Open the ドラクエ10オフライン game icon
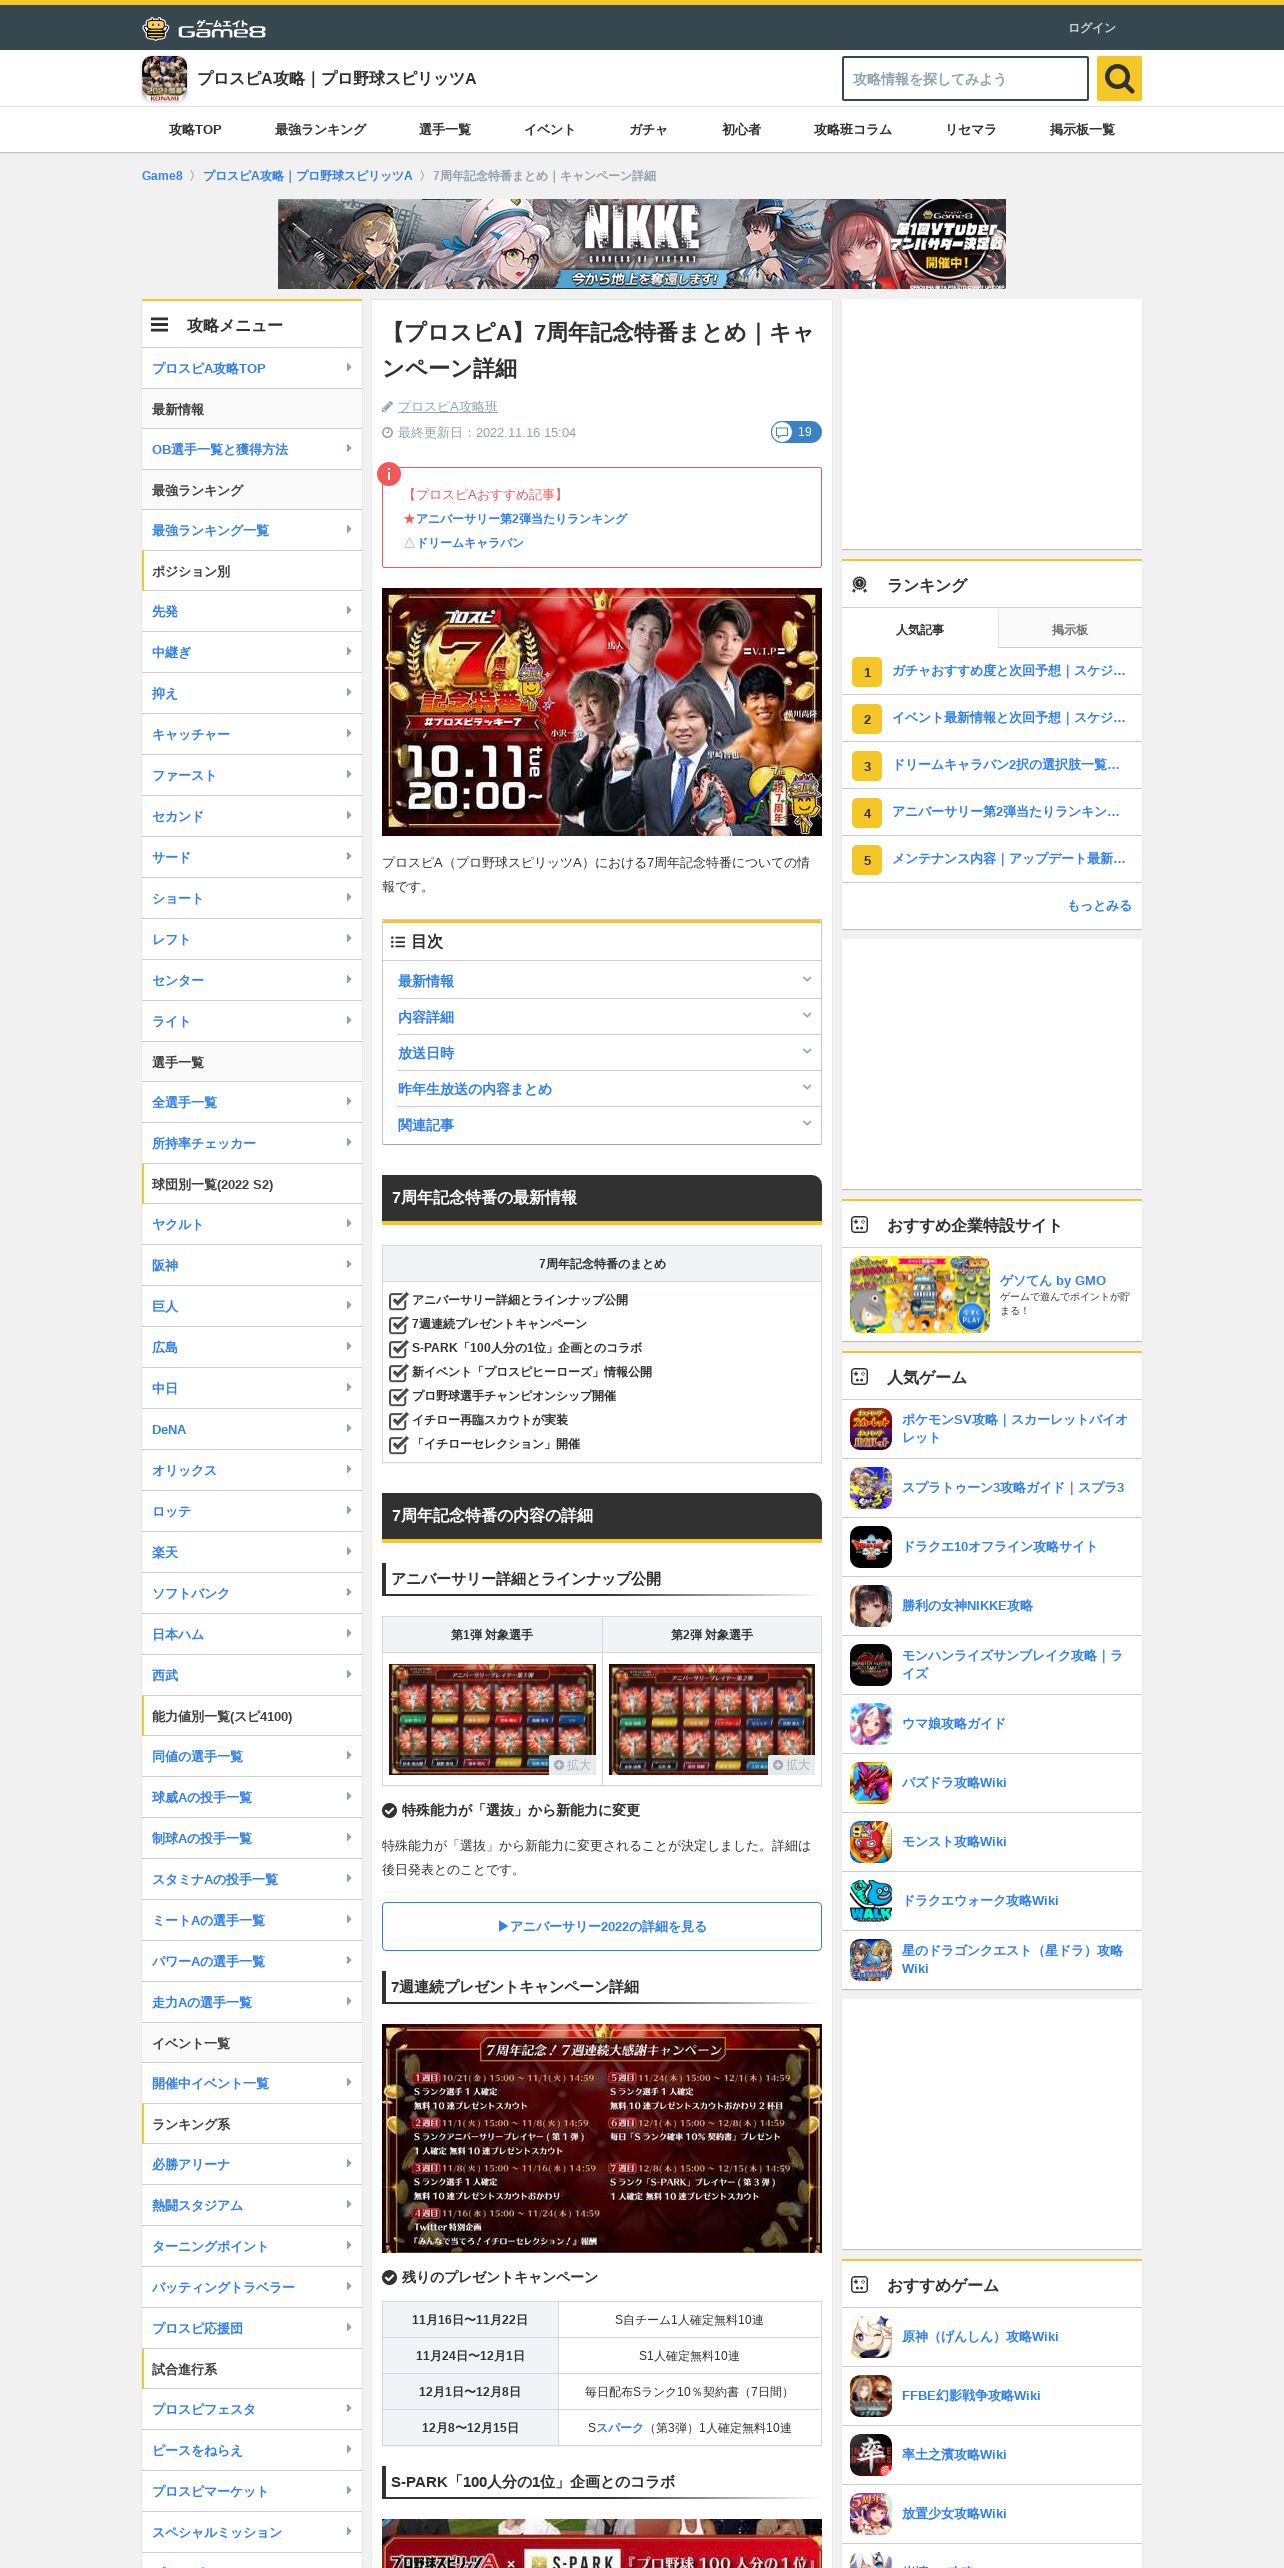 (870, 1546)
